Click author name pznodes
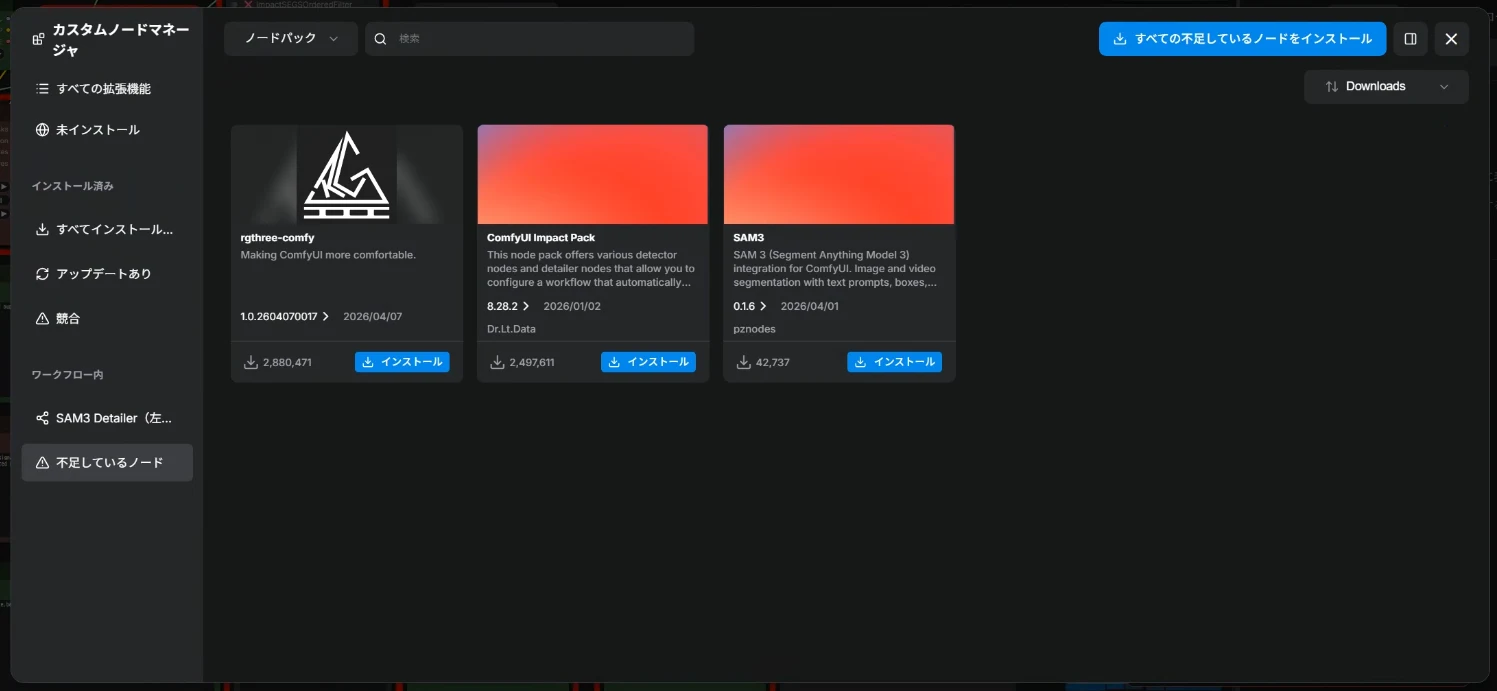The image size is (1497, 691). click(x=754, y=329)
